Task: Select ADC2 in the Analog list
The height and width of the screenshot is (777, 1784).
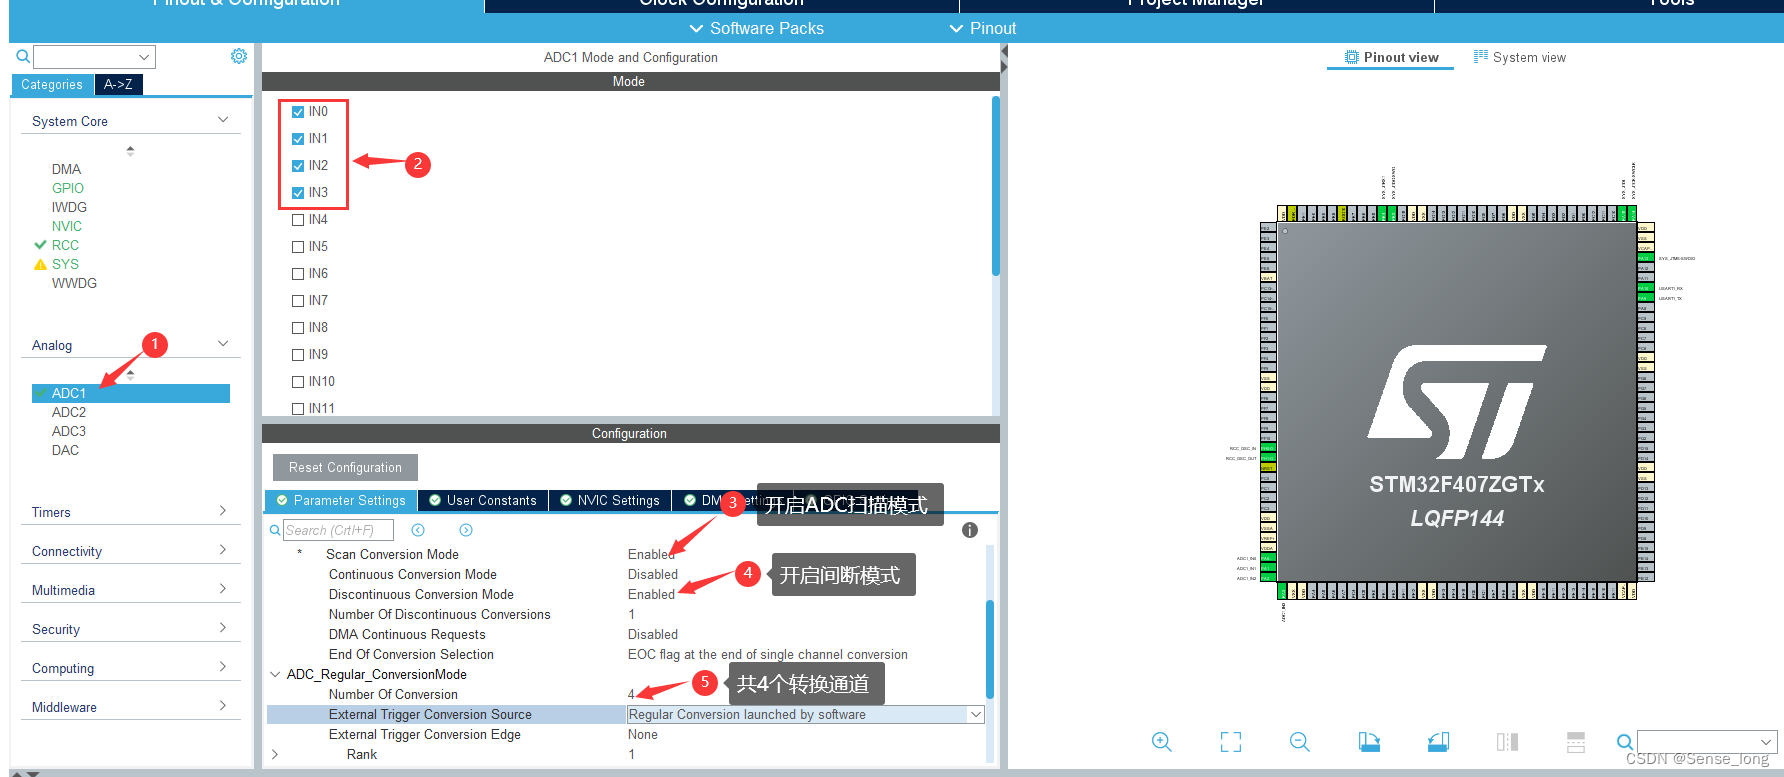Action: pos(69,412)
